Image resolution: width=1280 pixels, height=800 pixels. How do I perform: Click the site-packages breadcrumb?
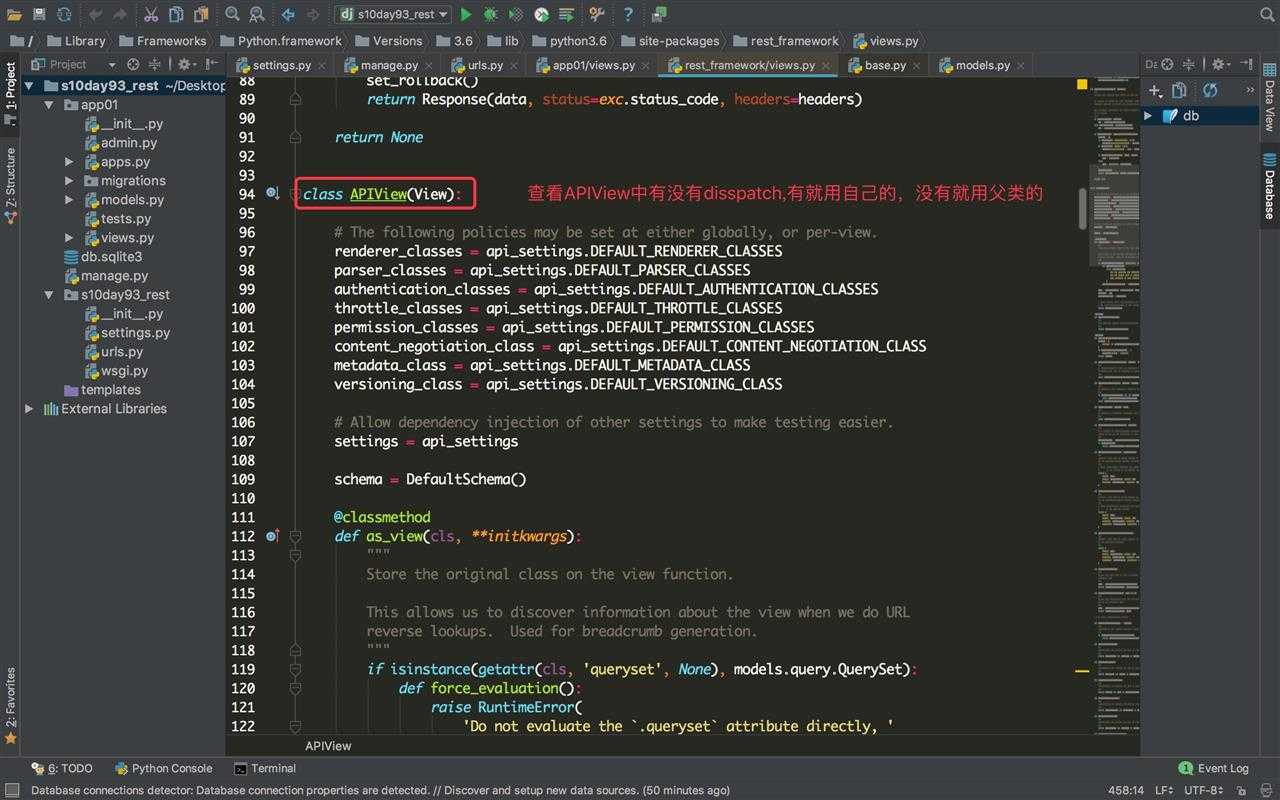[x=670, y=41]
